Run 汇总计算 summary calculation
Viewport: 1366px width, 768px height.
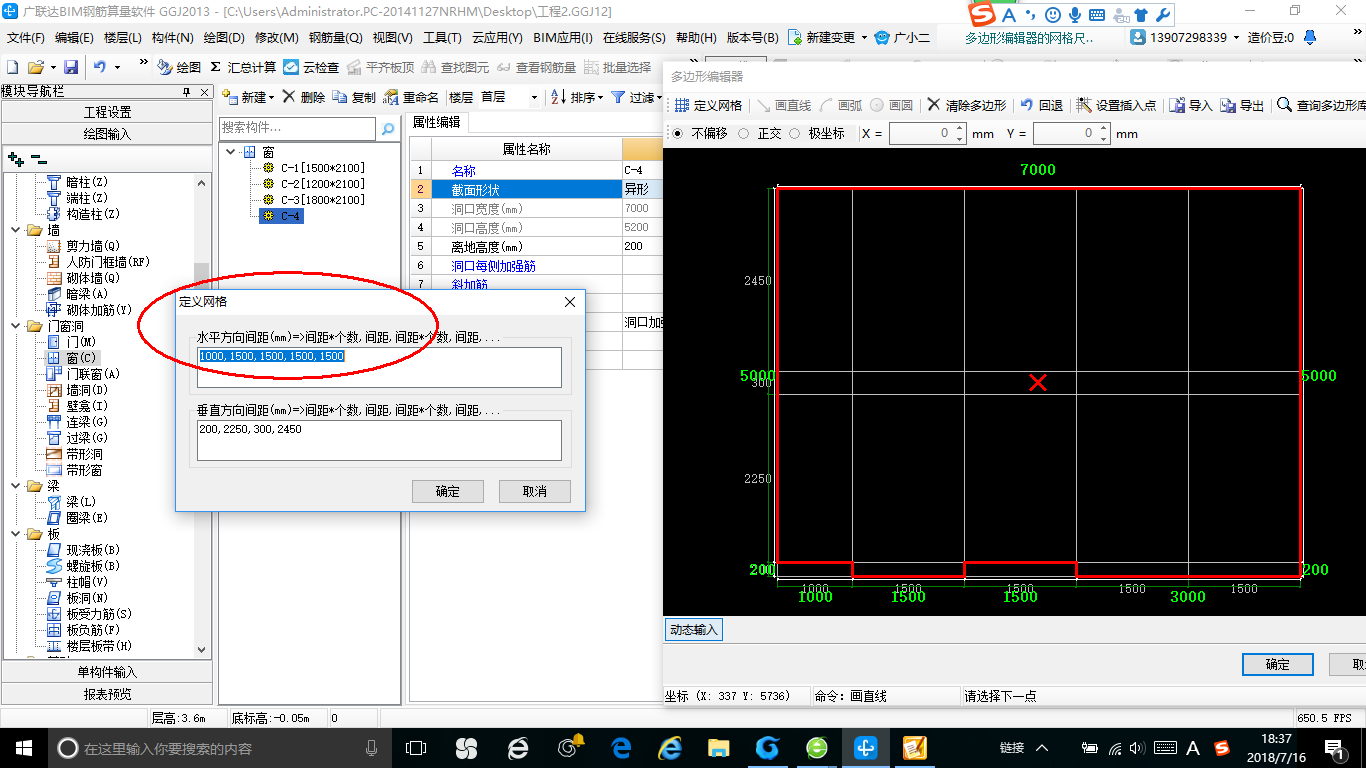(243, 67)
